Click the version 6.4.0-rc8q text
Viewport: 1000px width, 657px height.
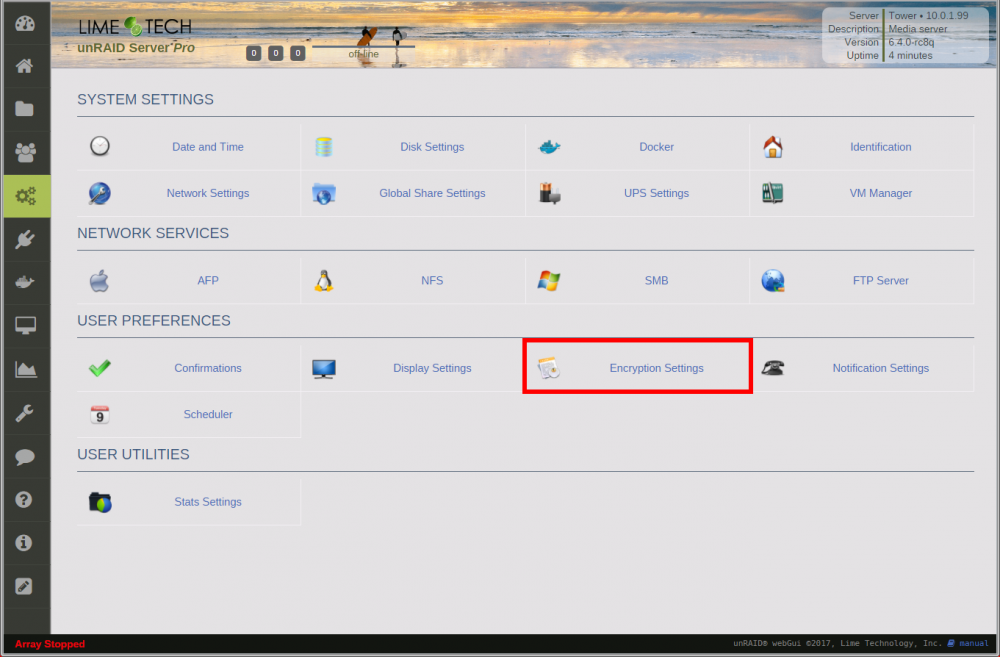tap(911, 42)
